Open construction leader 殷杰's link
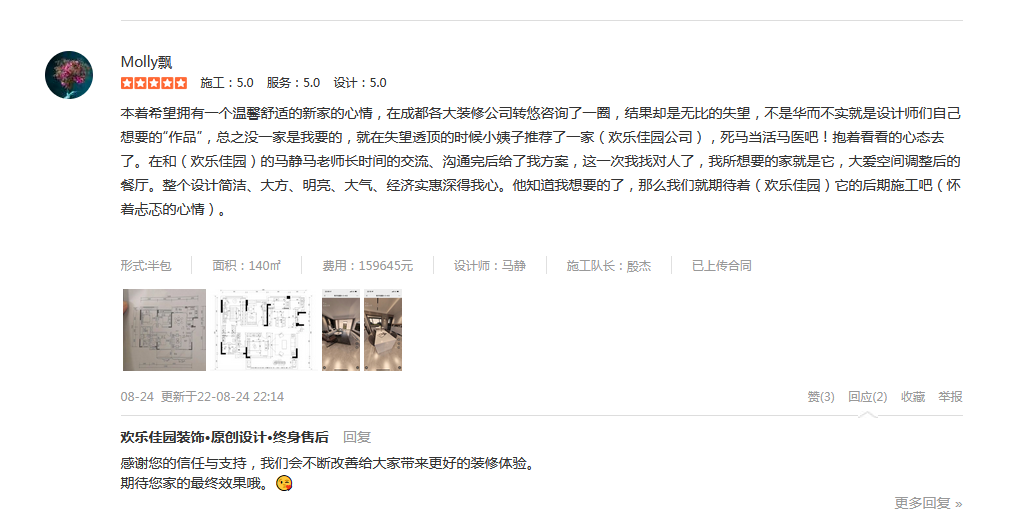Viewport: 1016px width, 524px height. (639, 266)
